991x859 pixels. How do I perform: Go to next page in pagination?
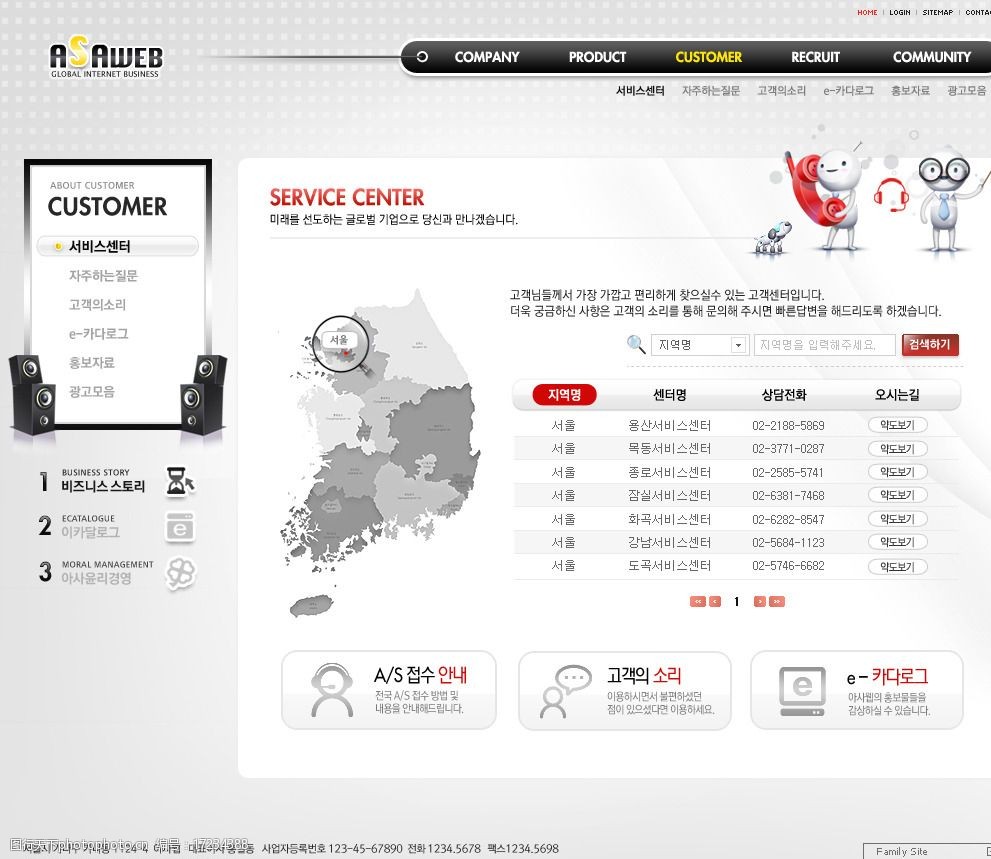click(x=760, y=602)
